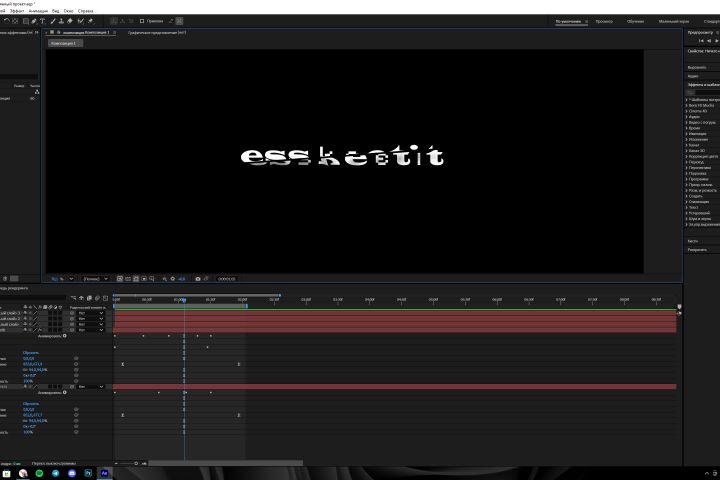The height and width of the screenshot is (480, 720).
Task: Open the parent dropdown of the first layer
Action: pyautogui.click(x=90, y=313)
